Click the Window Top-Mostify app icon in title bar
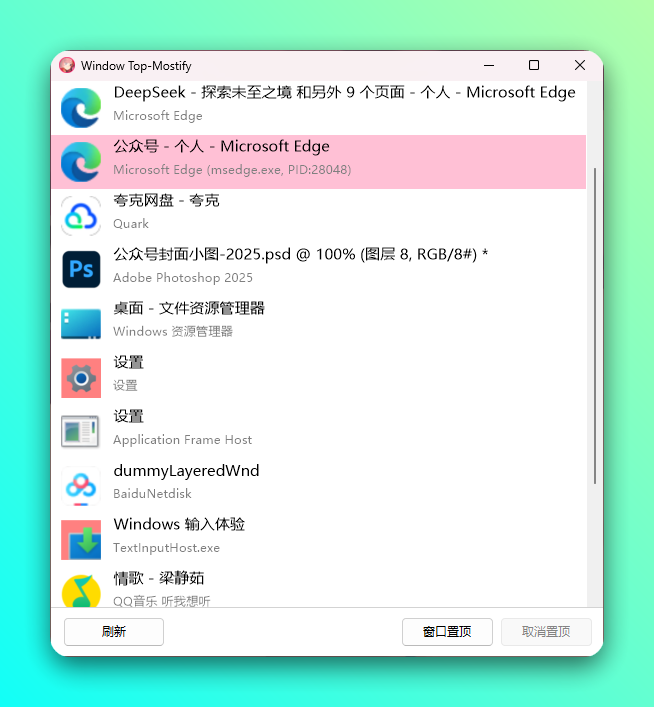The image size is (654, 707). pos(67,65)
